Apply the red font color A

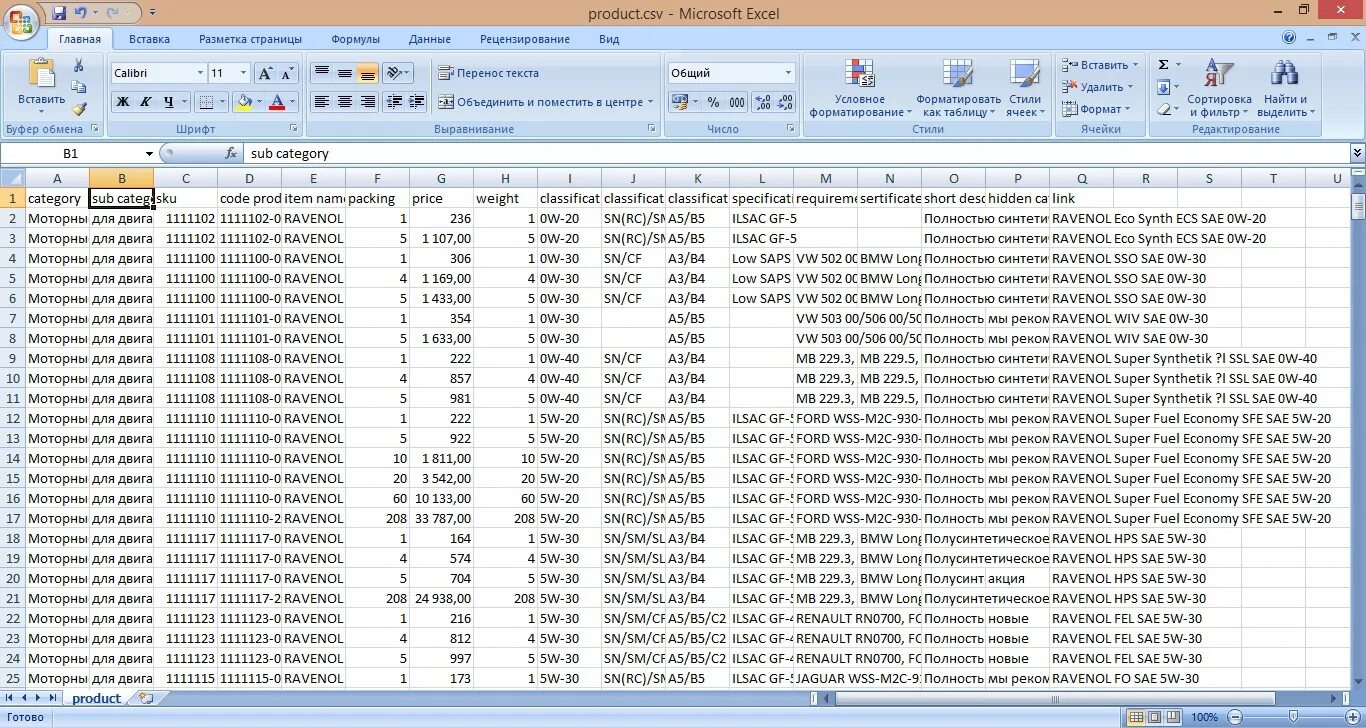pos(277,102)
